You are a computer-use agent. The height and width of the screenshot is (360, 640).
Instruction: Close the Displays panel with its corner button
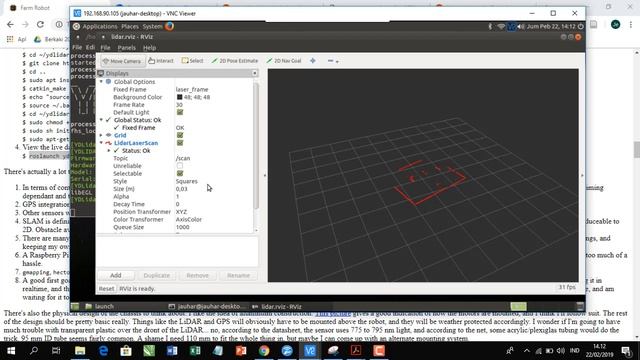pyautogui.click(x=255, y=73)
